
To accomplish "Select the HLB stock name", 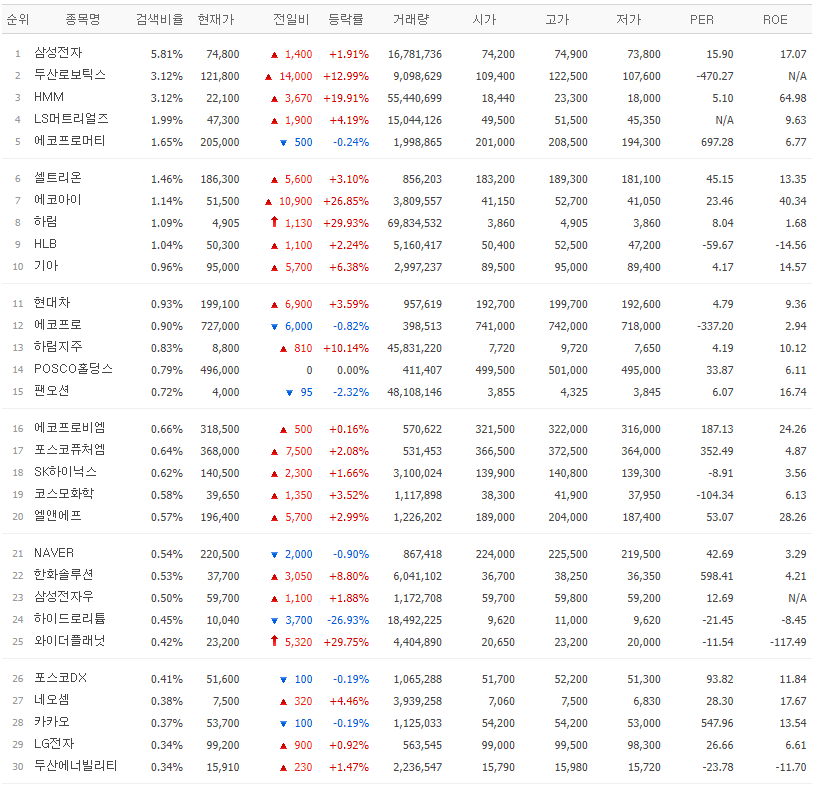I will [x=45, y=244].
